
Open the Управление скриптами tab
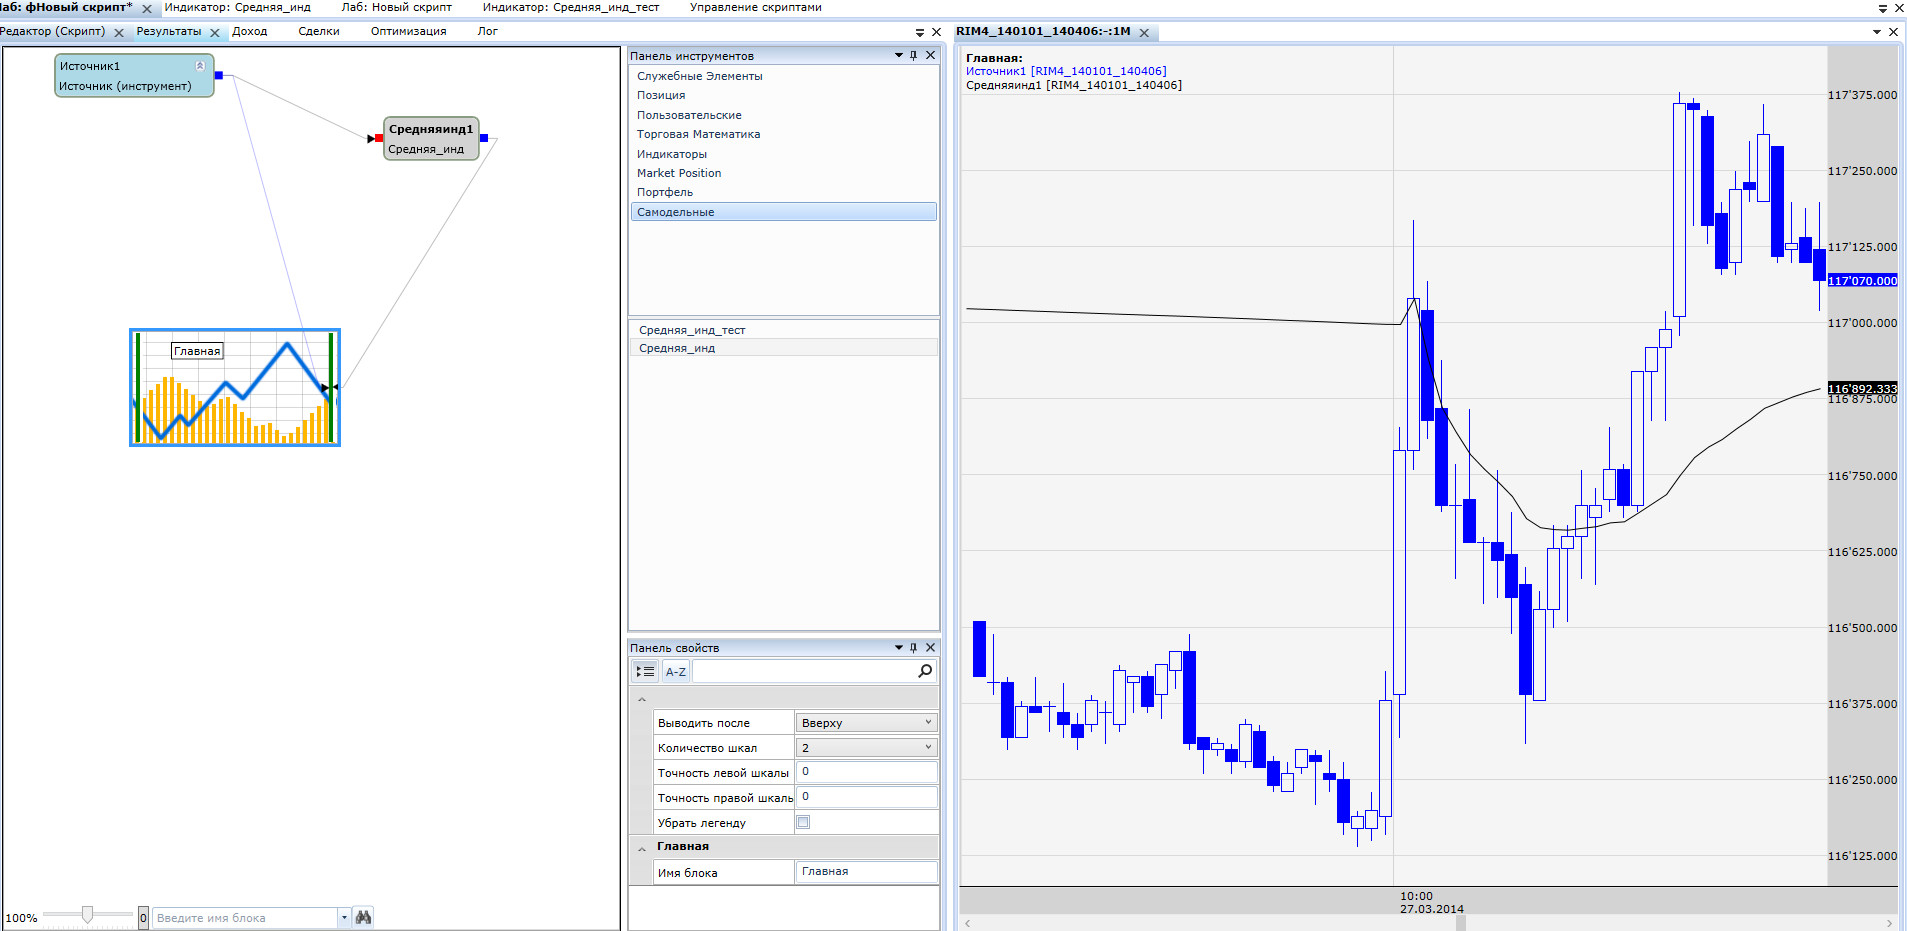pos(755,8)
